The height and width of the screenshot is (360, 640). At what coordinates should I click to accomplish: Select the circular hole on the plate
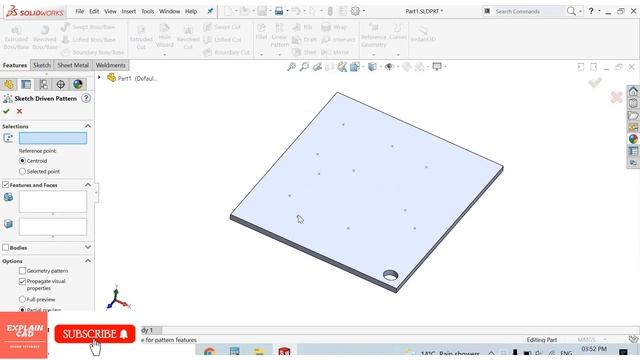tap(390, 275)
